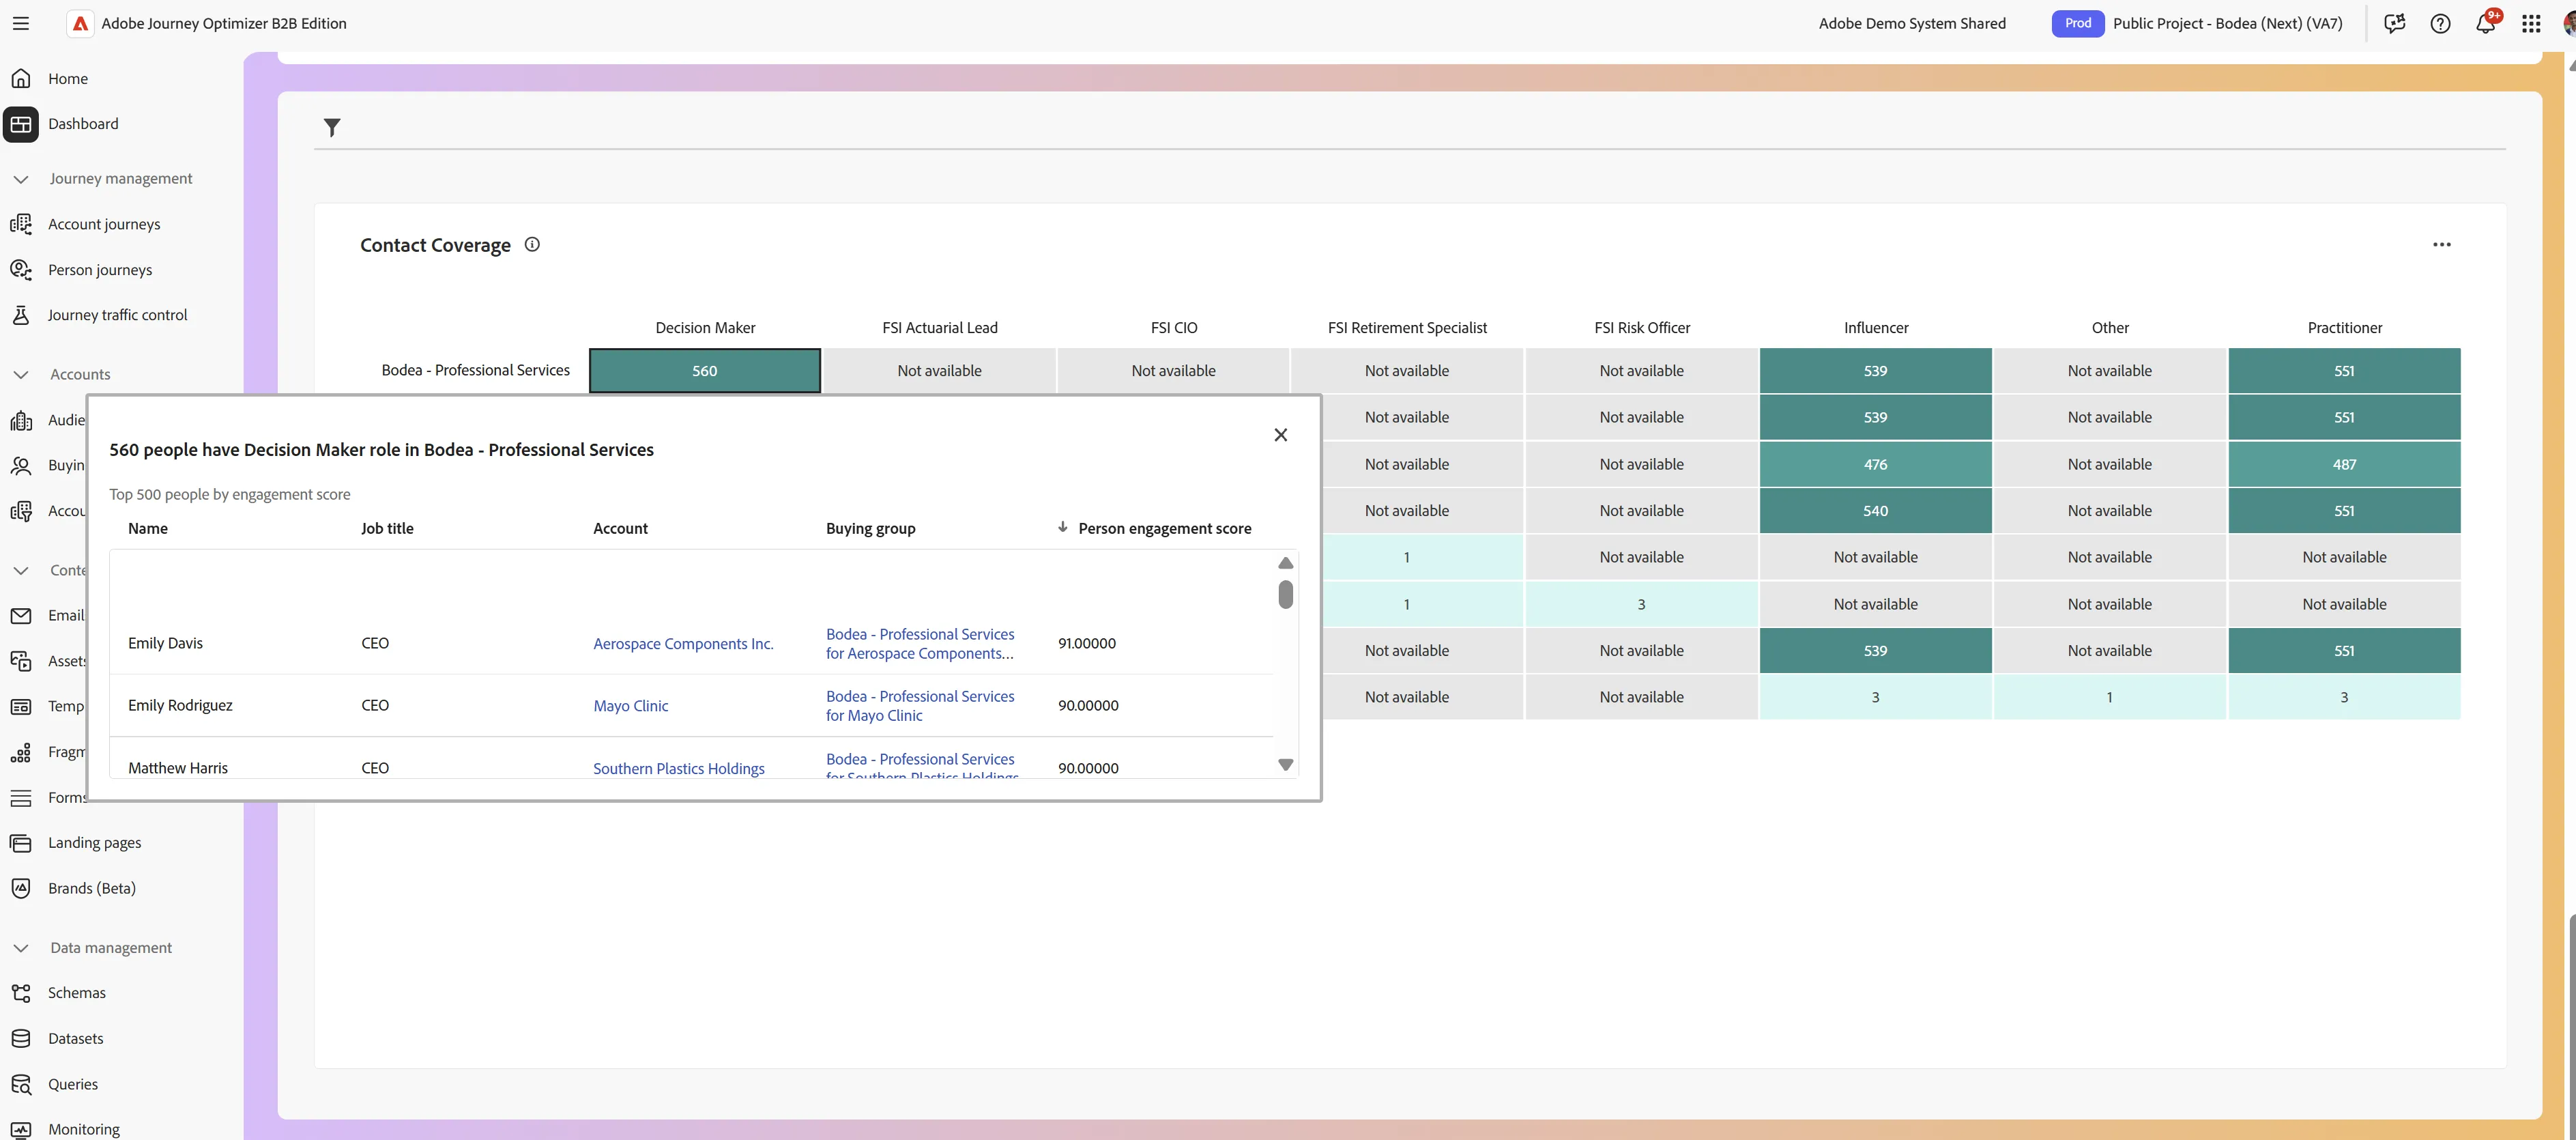
Task: Click the Account journeys icon
Action: tap(21, 224)
